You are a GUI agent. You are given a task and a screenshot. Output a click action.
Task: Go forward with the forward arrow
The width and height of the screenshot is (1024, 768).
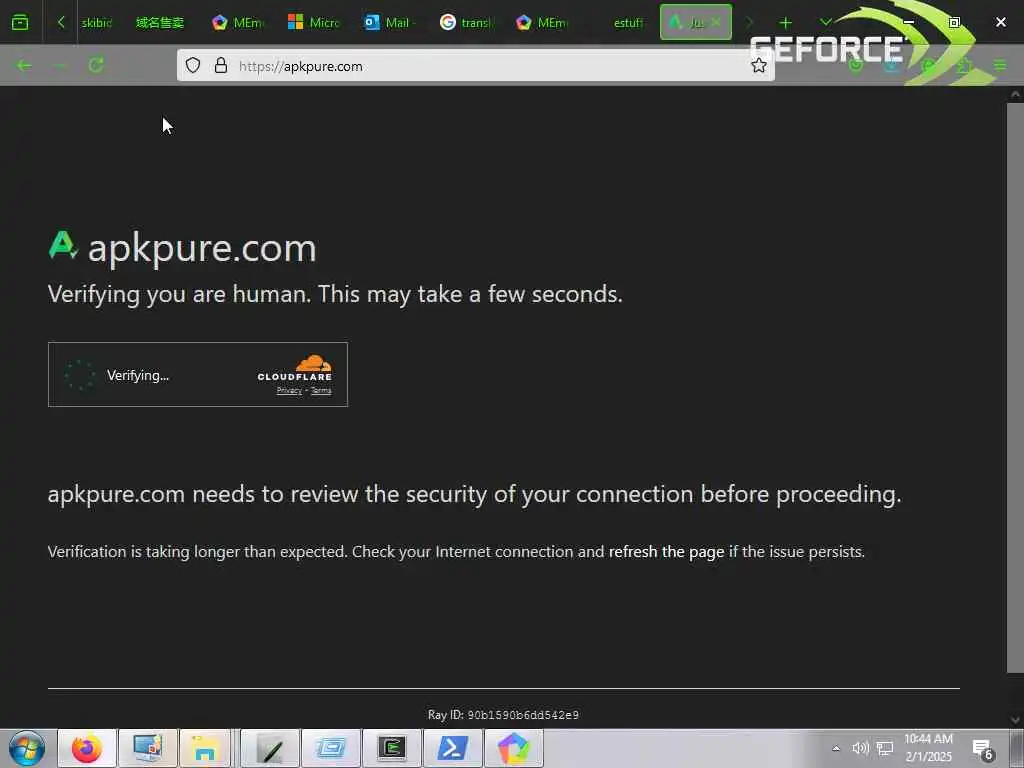tap(60, 65)
